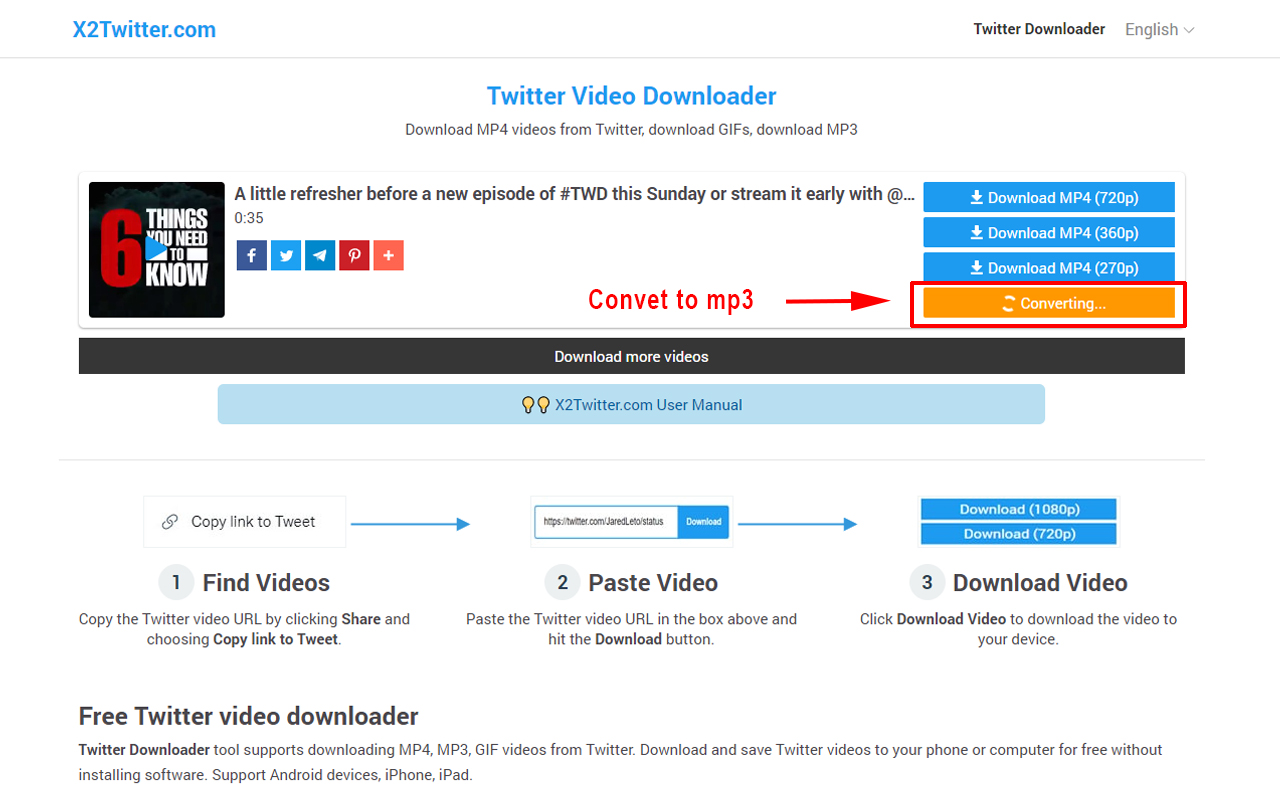Download the video in MP4 (360p)
Screen dimensions: 1280x800
click(1048, 232)
